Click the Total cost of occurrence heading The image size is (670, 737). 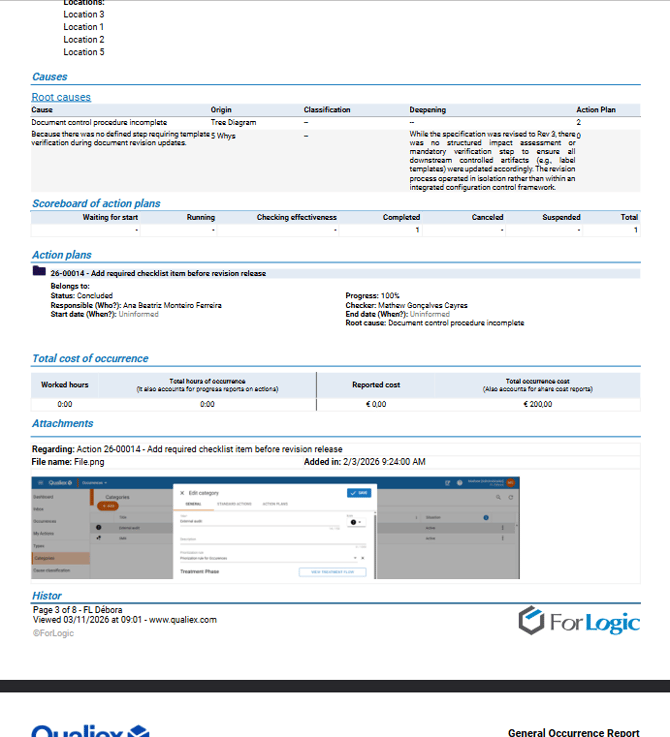90,358
